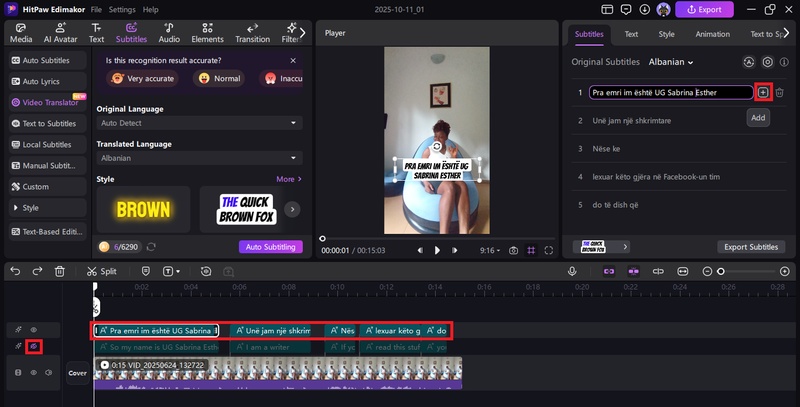Delete subtitle line 1 with trash icon

pyautogui.click(x=780, y=92)
